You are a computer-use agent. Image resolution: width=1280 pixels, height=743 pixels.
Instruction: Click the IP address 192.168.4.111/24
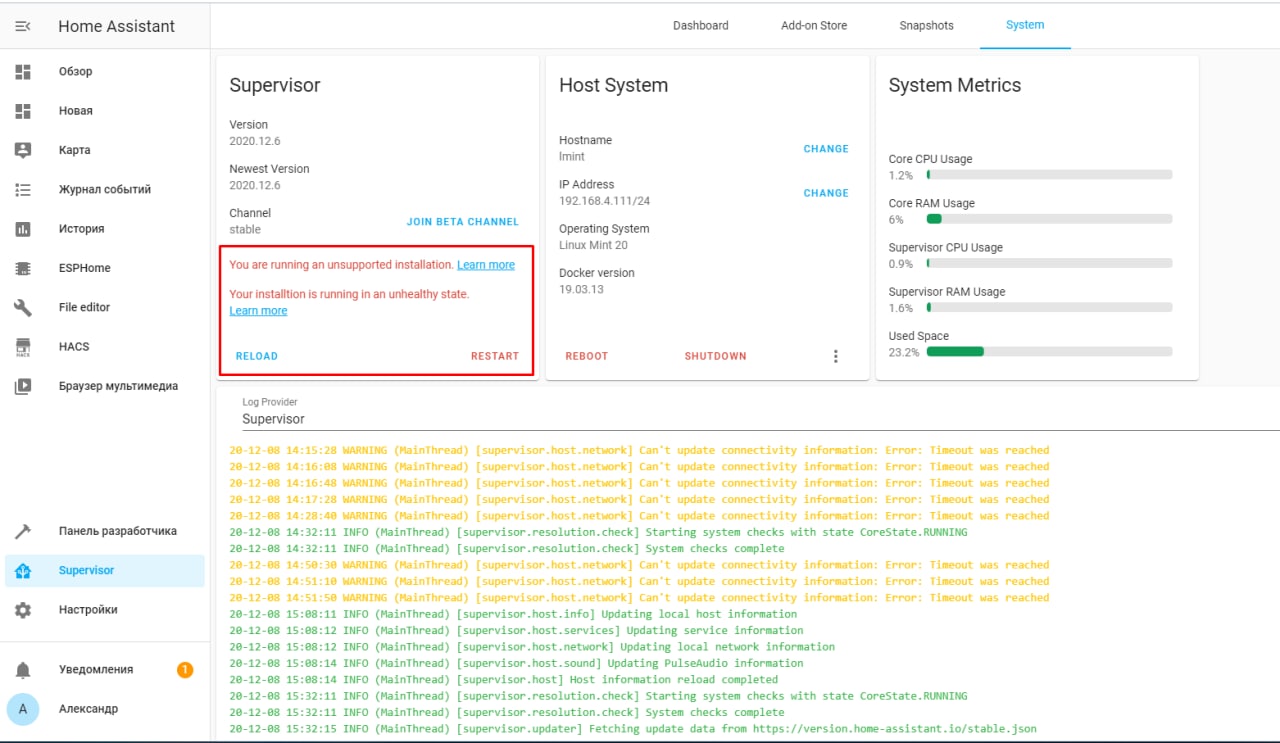point(605,201)
